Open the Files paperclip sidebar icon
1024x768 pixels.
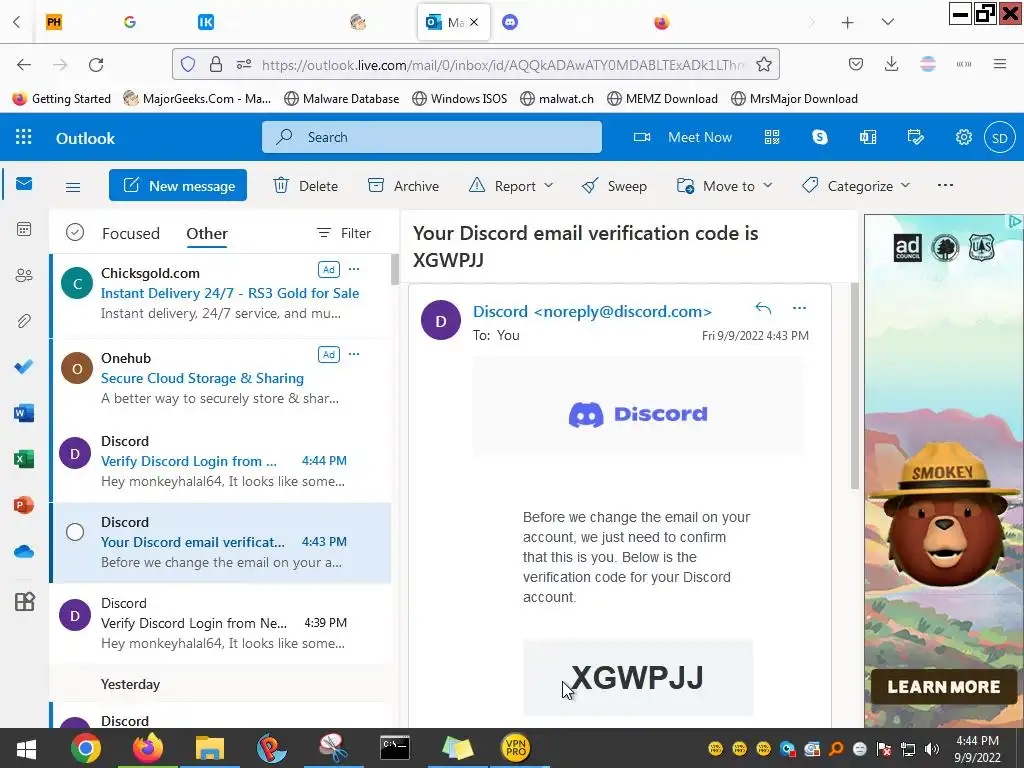point(24,321)
